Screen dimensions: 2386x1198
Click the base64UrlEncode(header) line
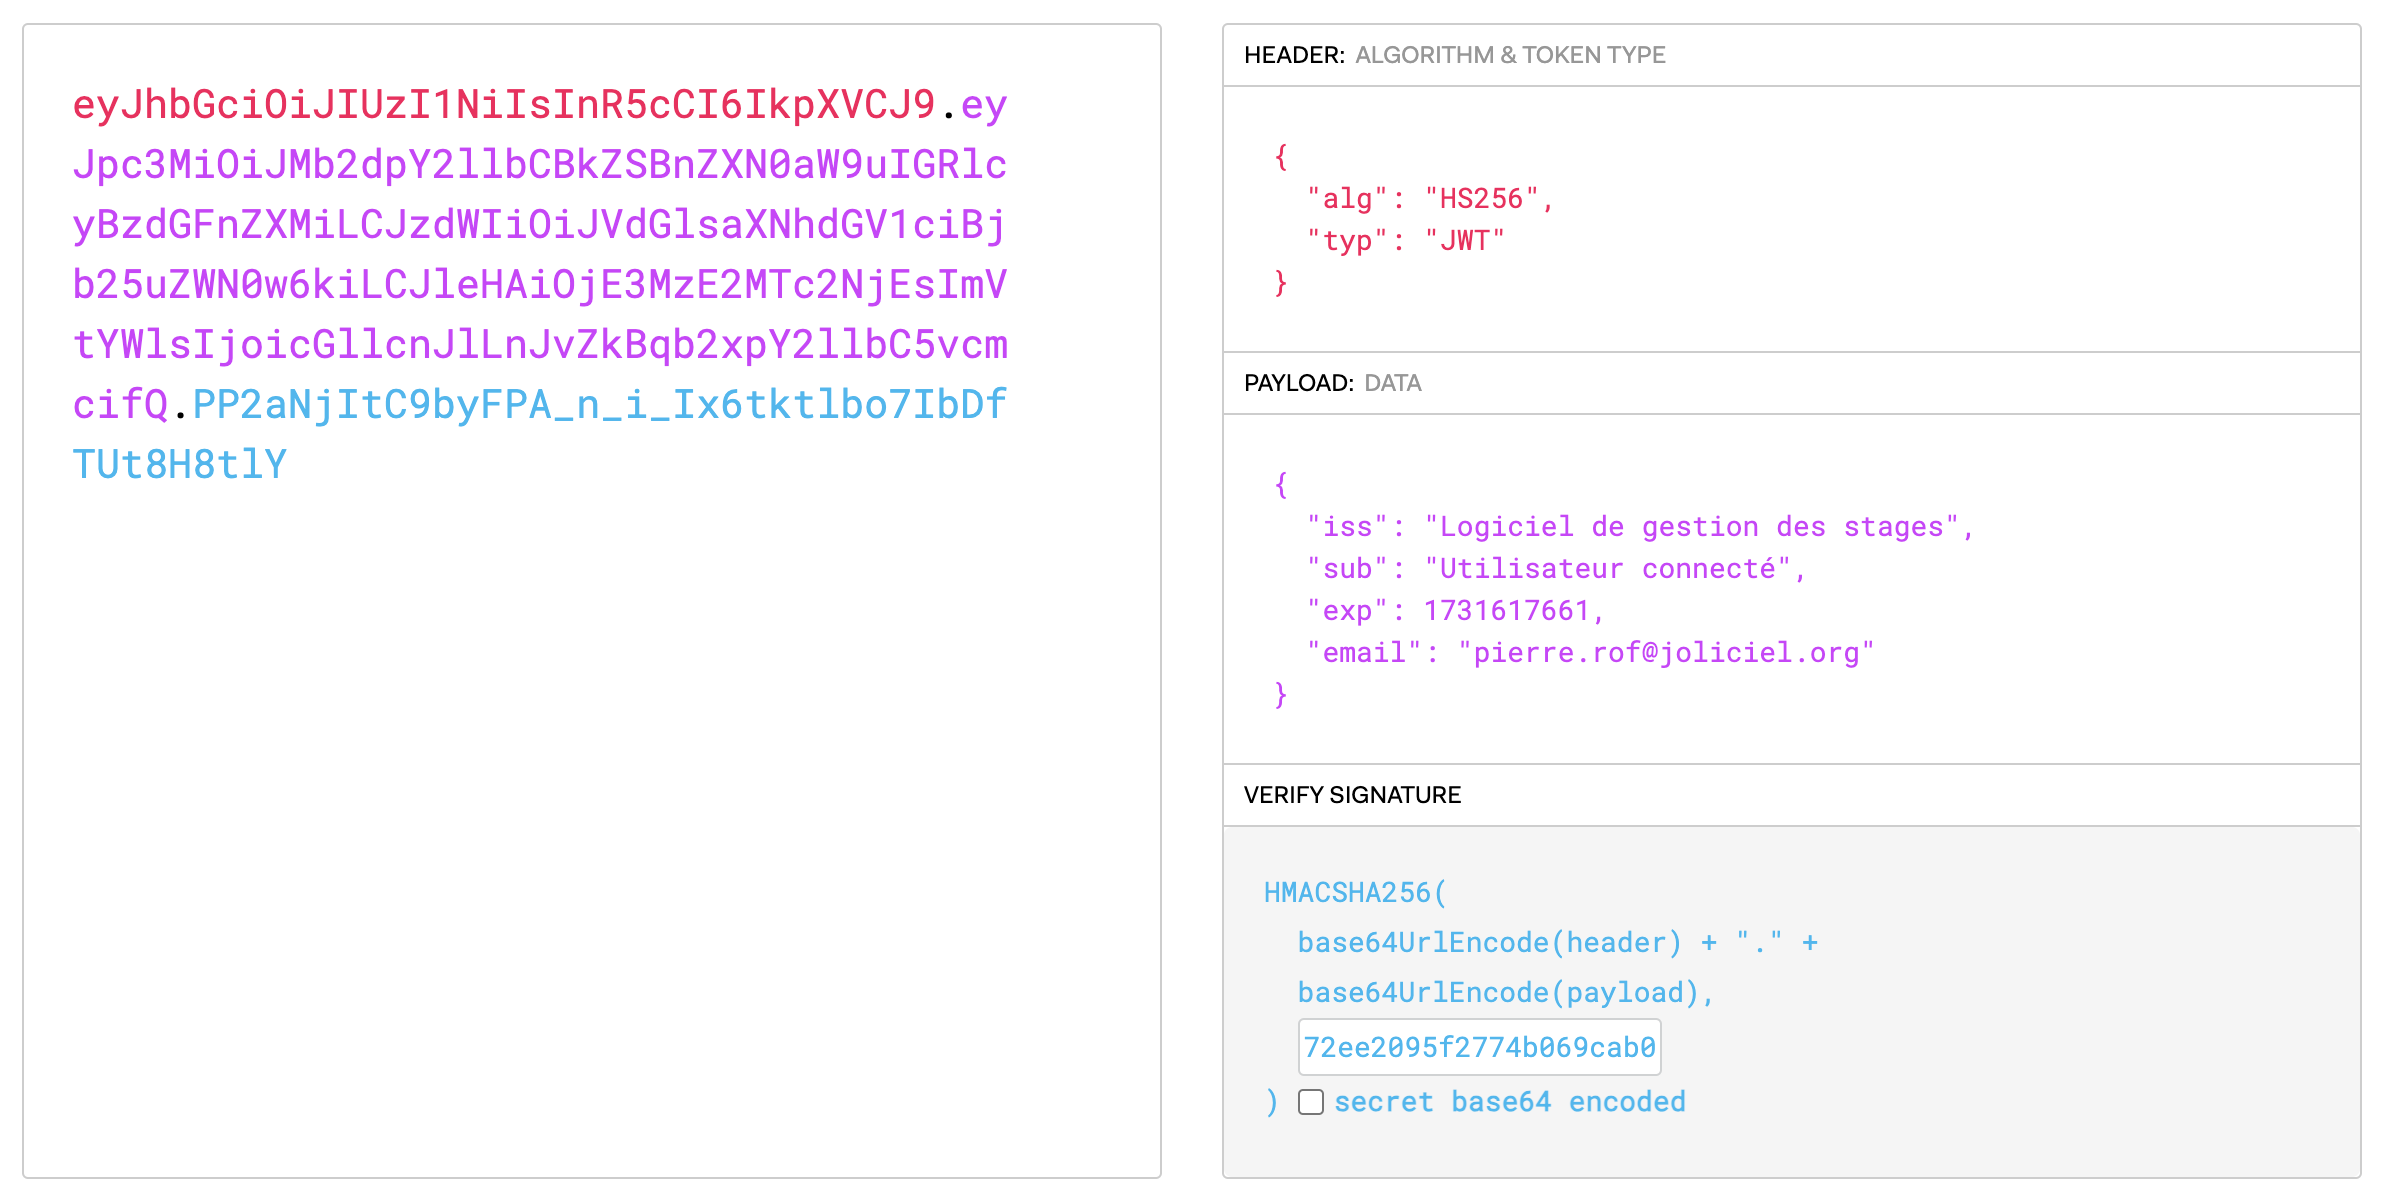click(x=1489, y=943)
